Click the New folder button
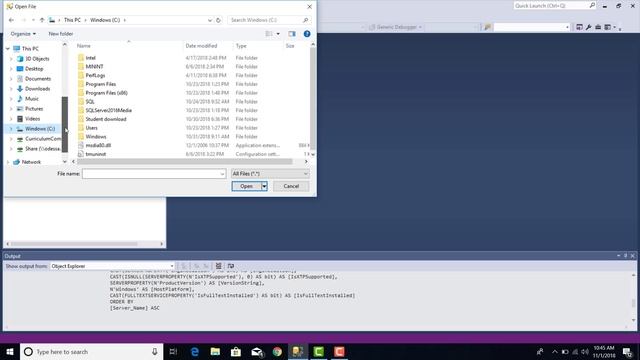The height and width of the screenshot is (360, 640). point(61,34)
